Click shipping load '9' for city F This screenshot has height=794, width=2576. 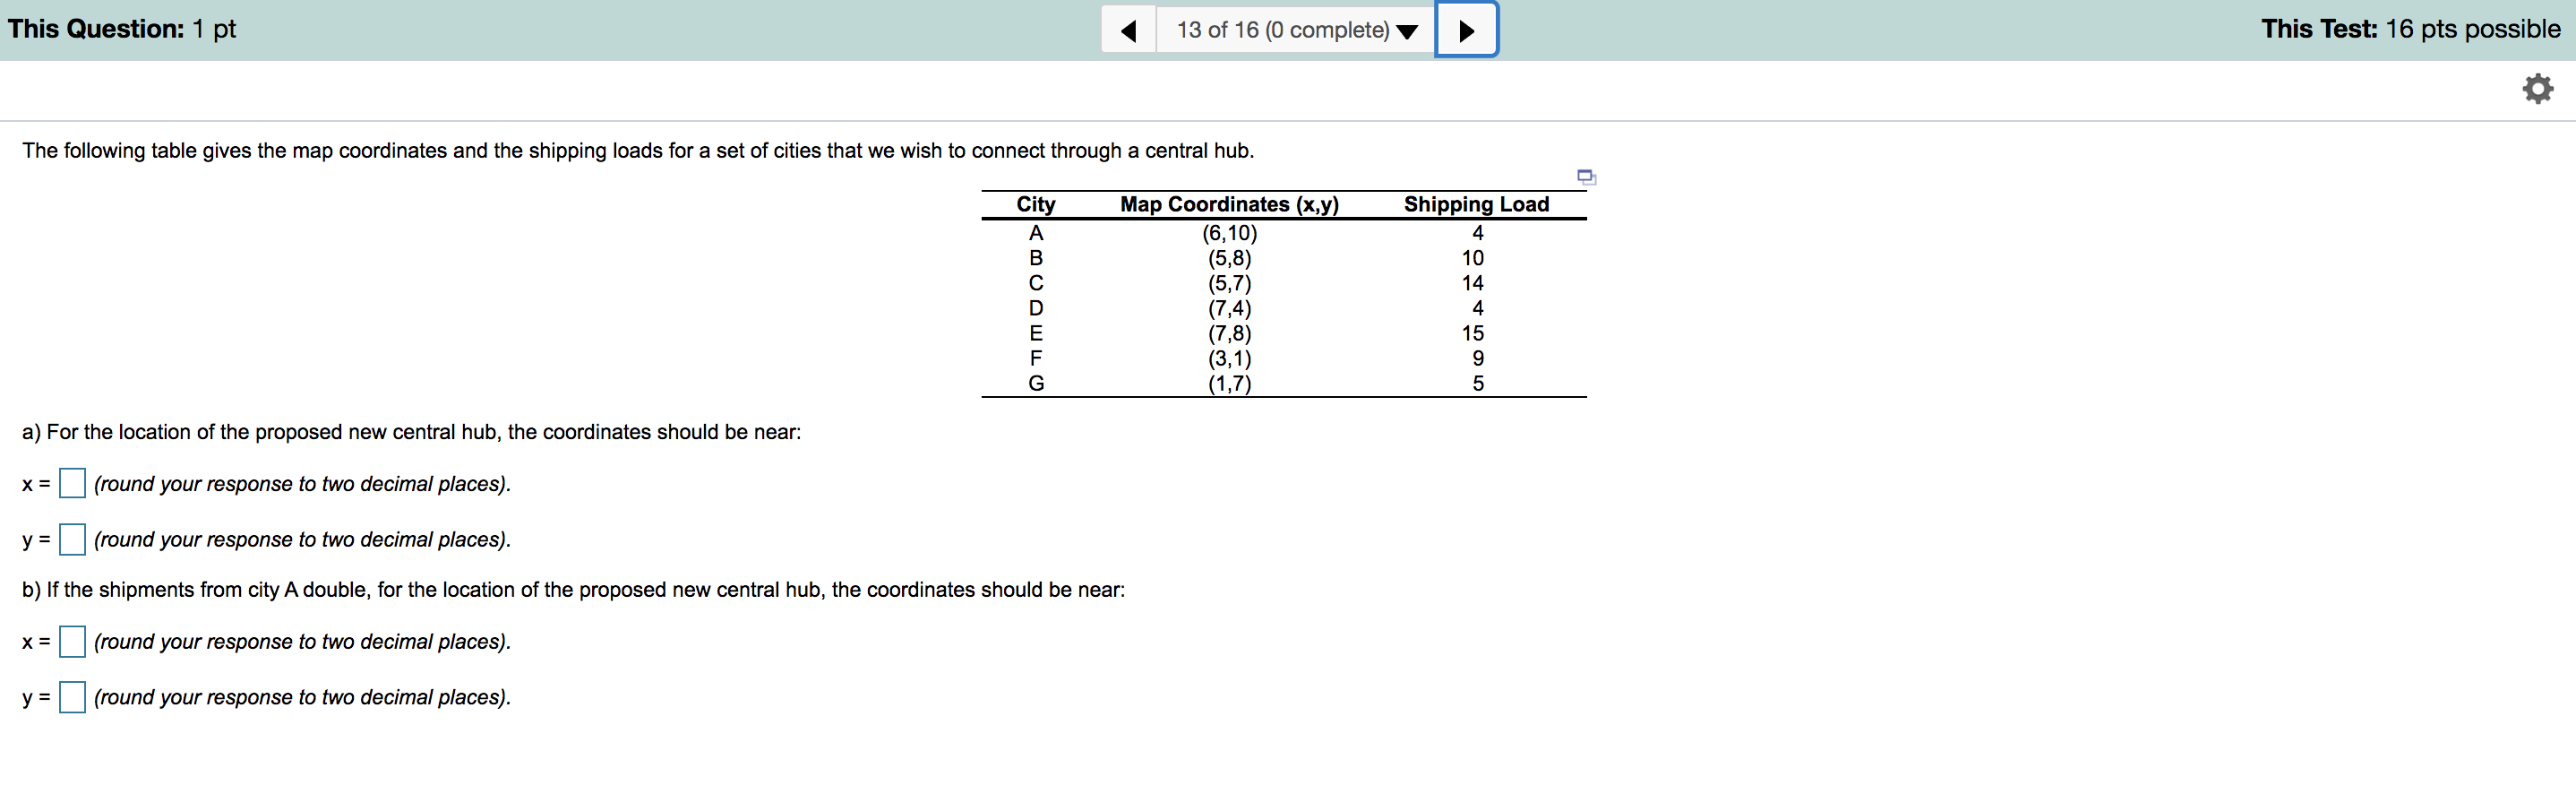tap(1477, 358)
